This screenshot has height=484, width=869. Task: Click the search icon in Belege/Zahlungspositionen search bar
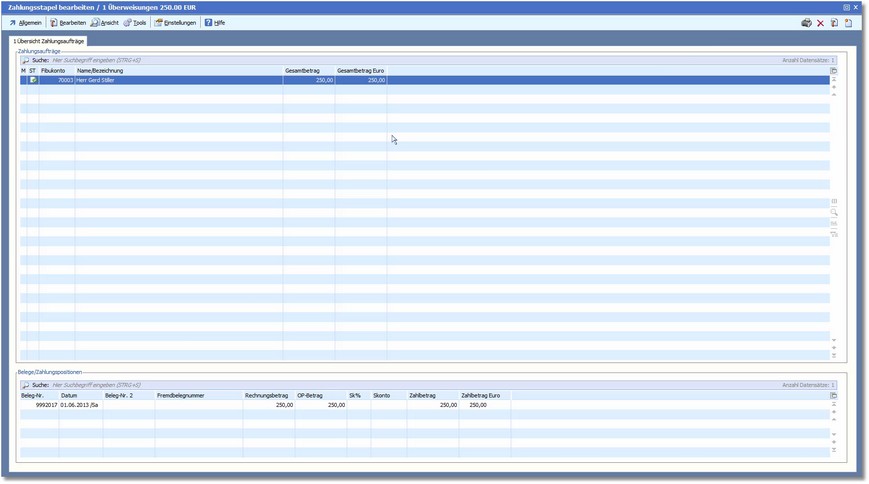[x=25, y=384]
